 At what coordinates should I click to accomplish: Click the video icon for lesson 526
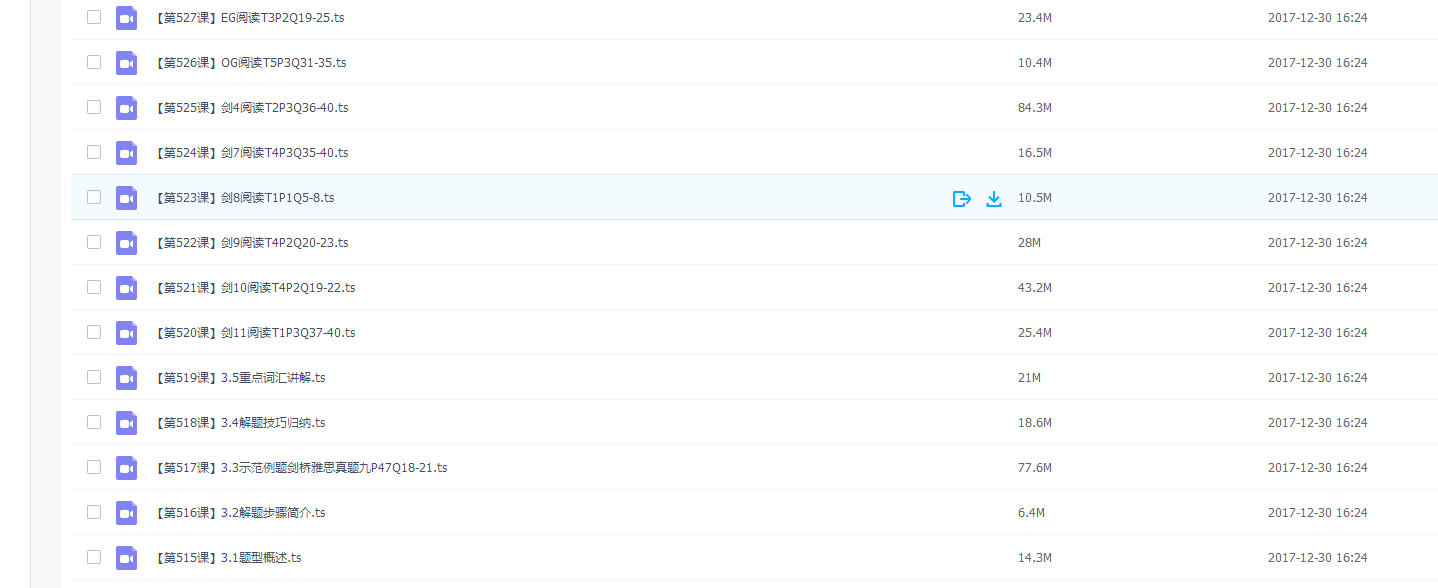point(126,63)
